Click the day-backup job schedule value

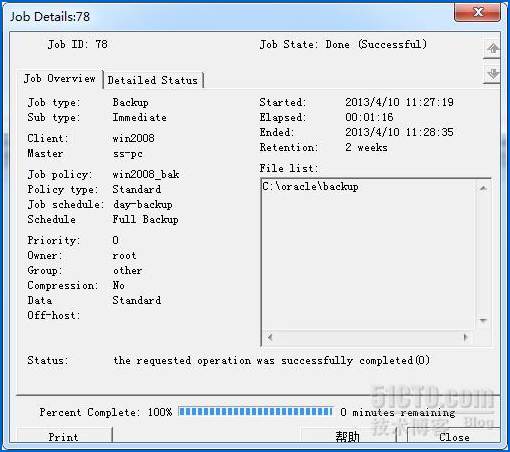(143, 204)
